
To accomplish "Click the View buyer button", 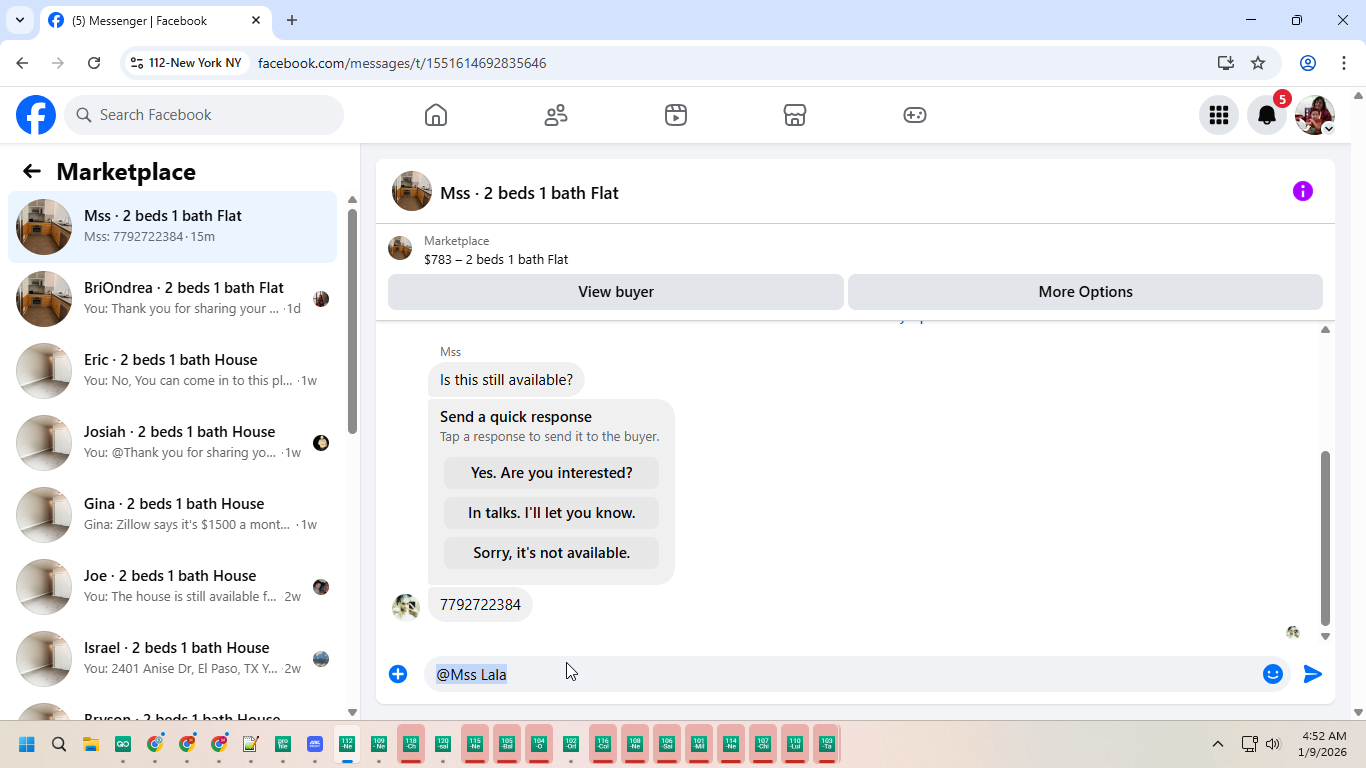I will click(616, 292).
